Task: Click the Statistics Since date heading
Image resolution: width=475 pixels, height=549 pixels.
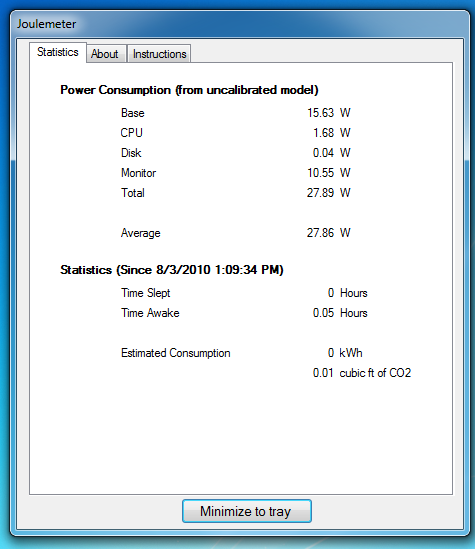Action: pos(172,270)
